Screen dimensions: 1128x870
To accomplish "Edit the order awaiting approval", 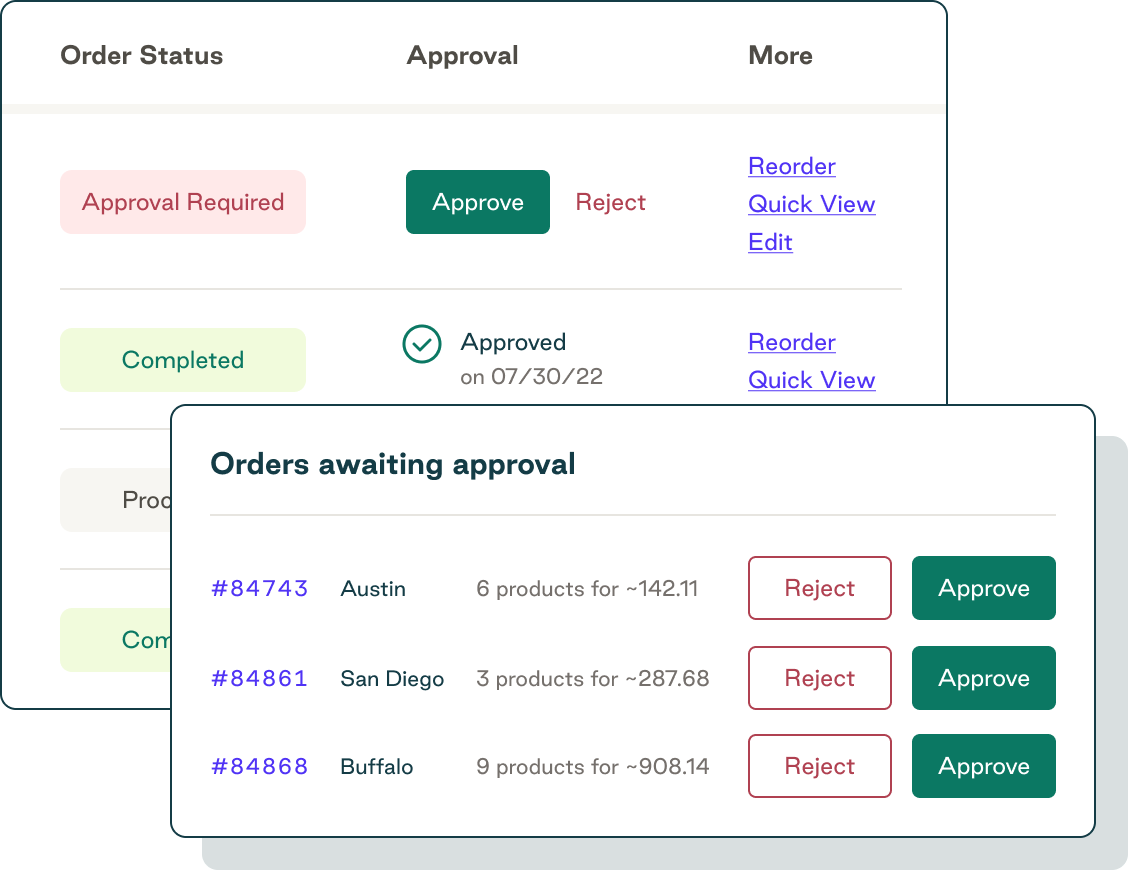I will (770, 242).
